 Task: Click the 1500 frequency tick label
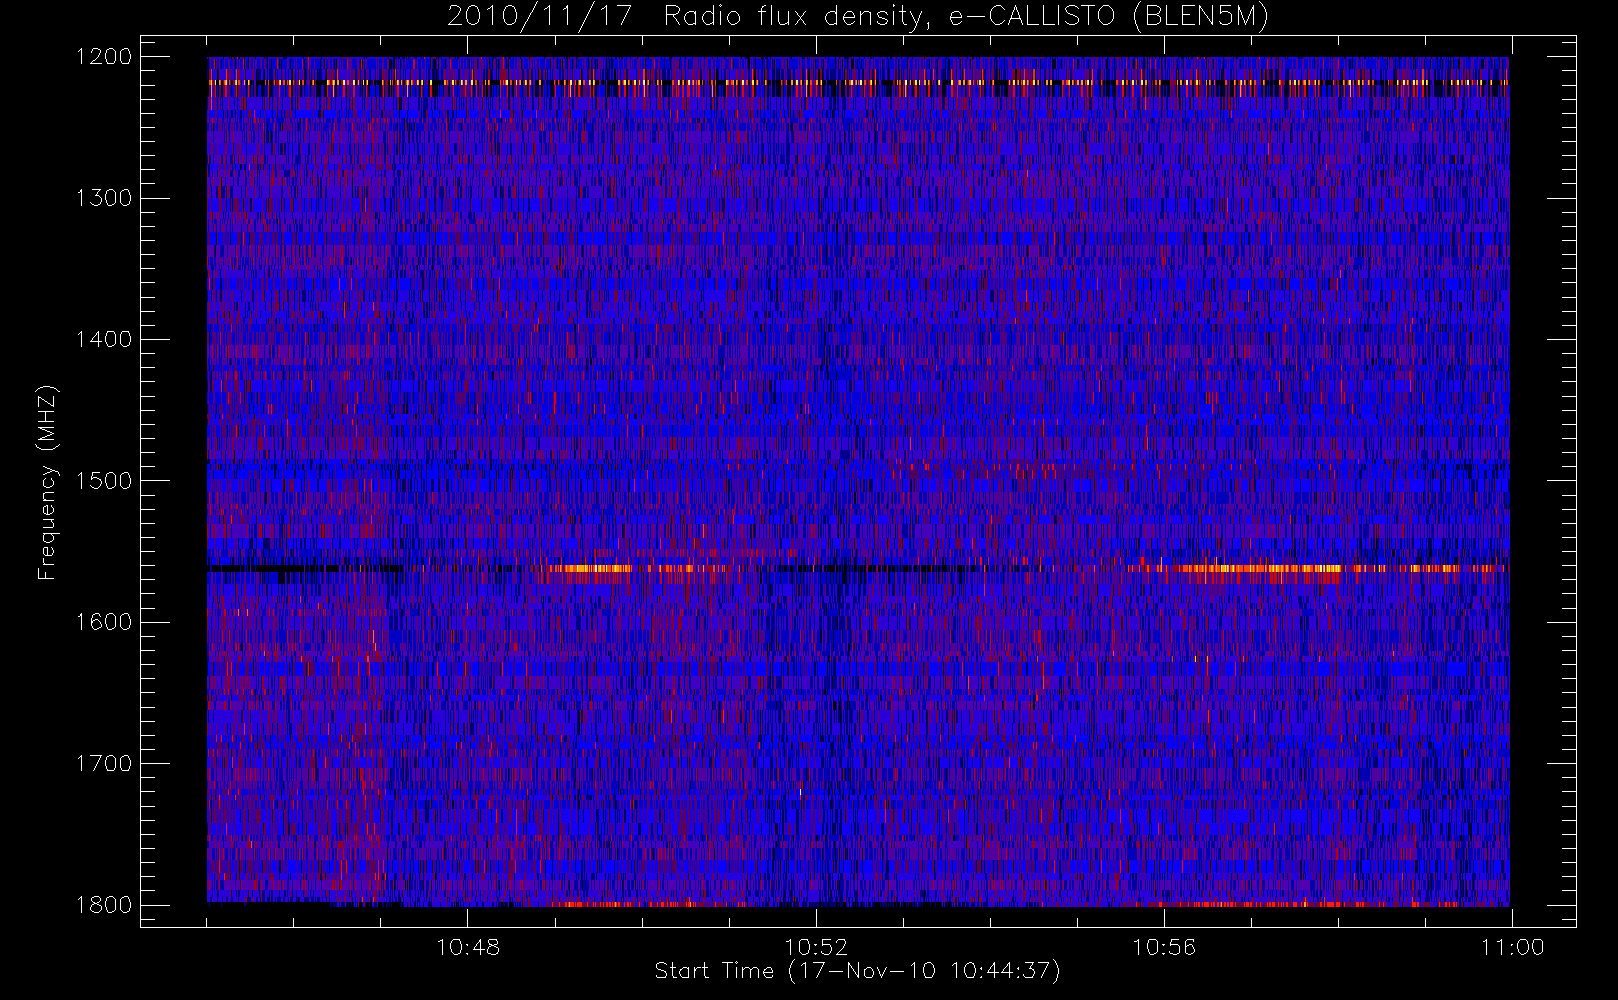tap(104, 481)
